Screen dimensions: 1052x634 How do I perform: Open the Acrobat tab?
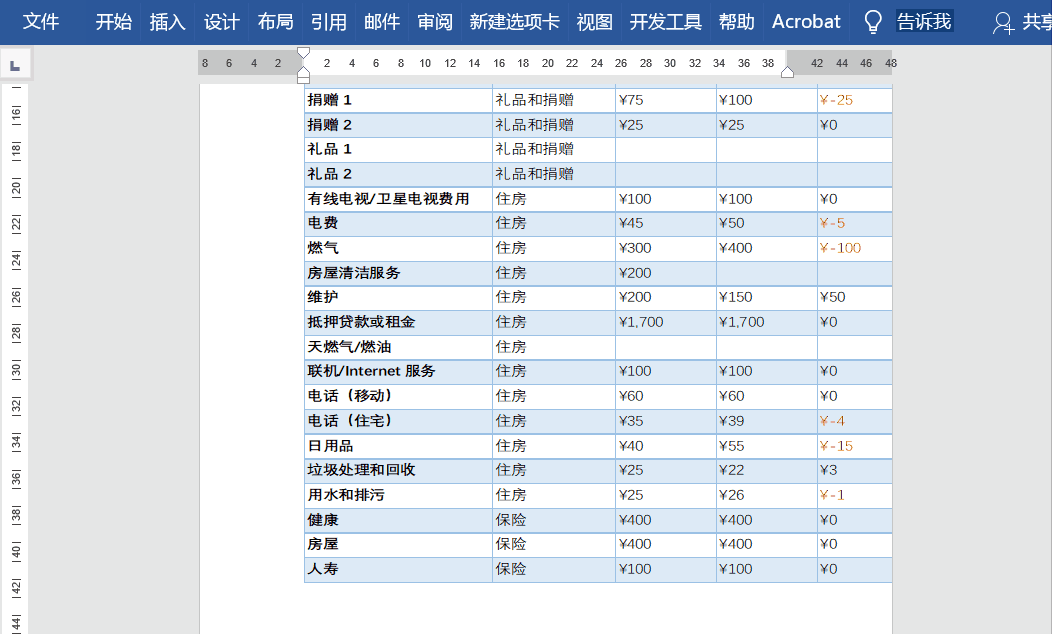pyautogui.click(x=806, y=22)
